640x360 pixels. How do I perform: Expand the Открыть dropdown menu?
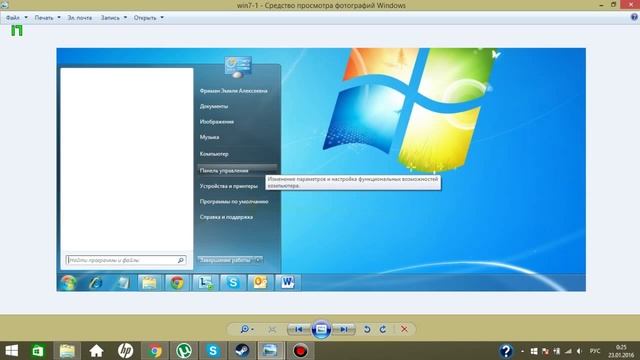coord(149,18)
